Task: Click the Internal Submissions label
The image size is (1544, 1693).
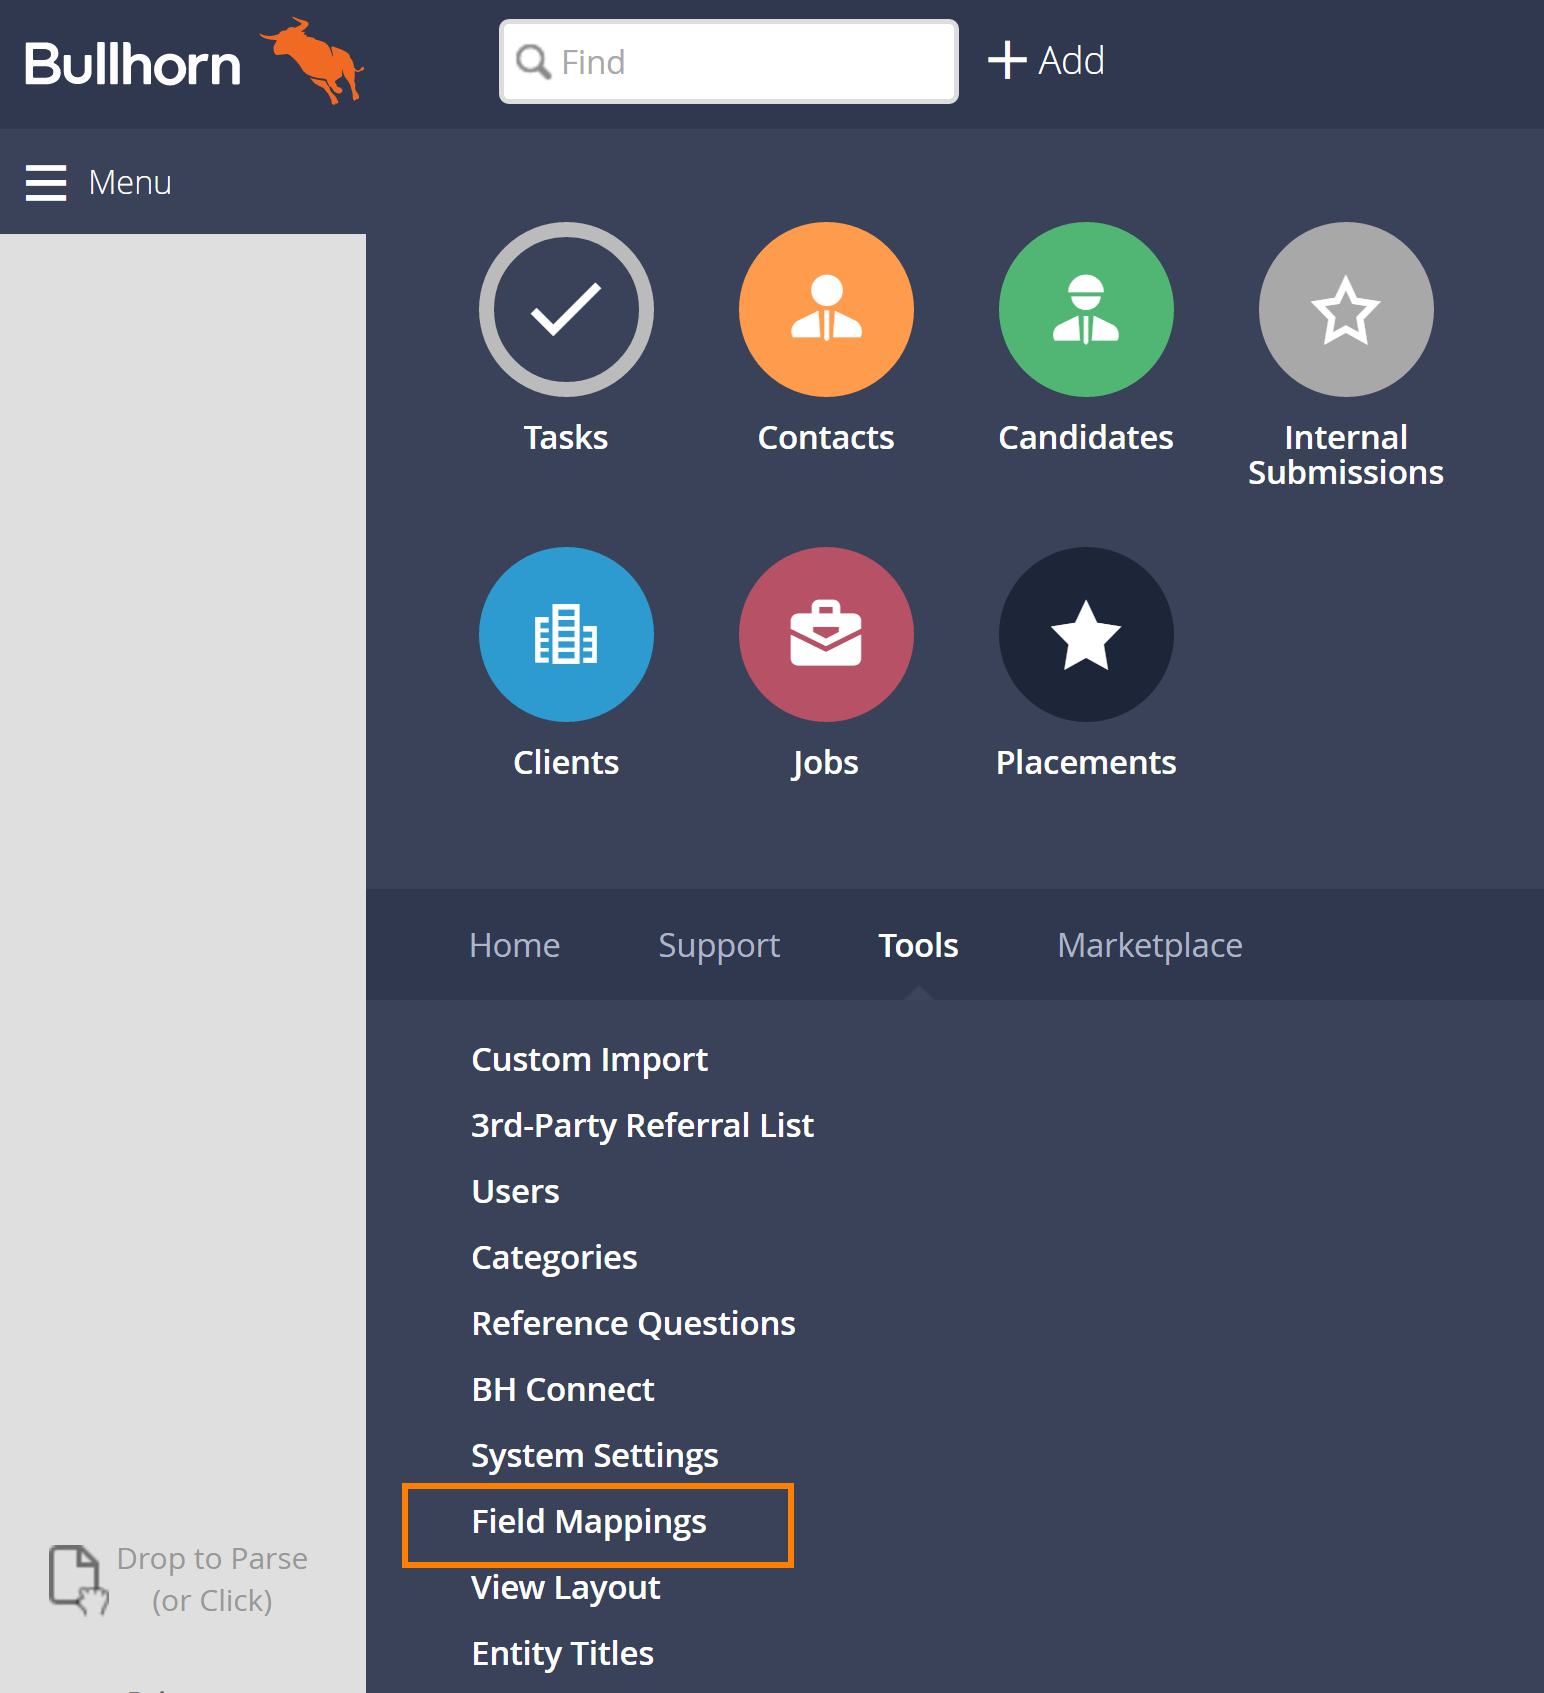Action: [x=1346, y=455]
